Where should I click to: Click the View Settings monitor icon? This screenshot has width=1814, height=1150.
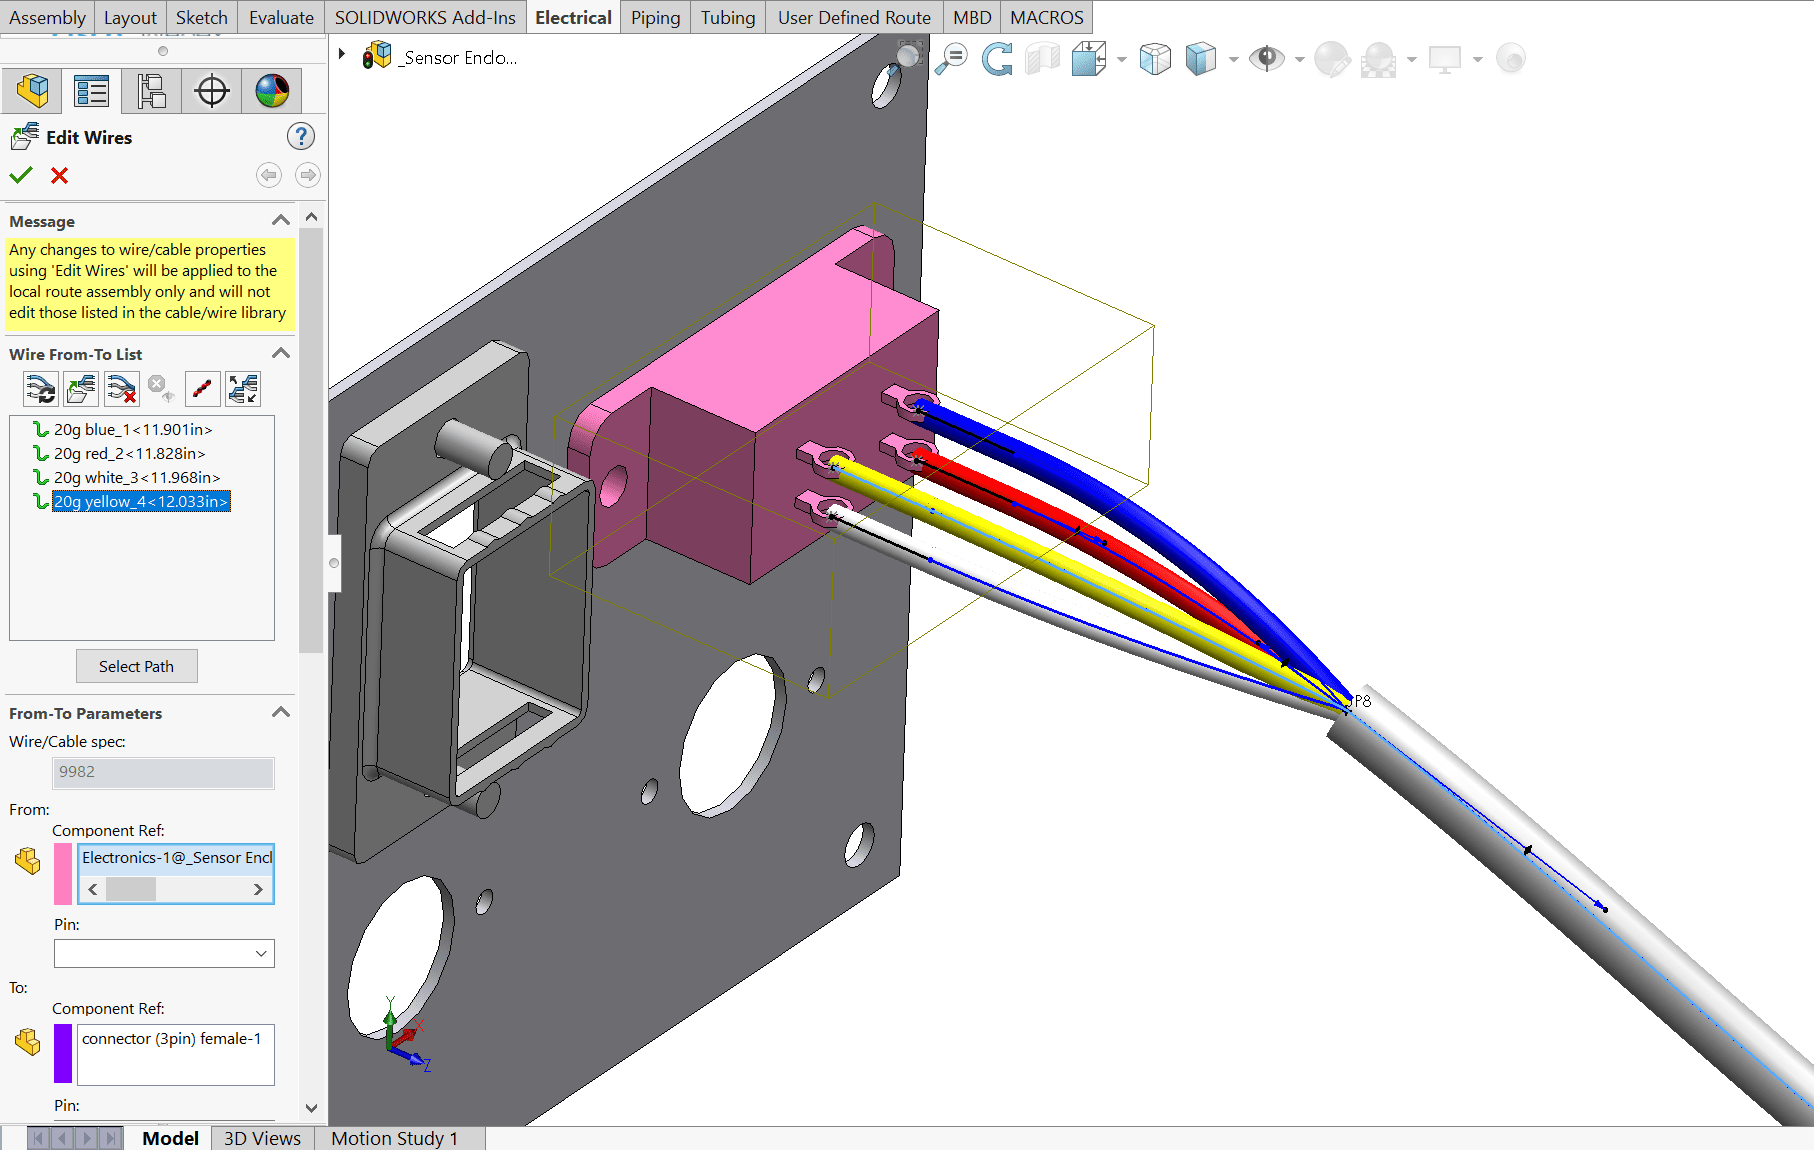coord(1445,59)
